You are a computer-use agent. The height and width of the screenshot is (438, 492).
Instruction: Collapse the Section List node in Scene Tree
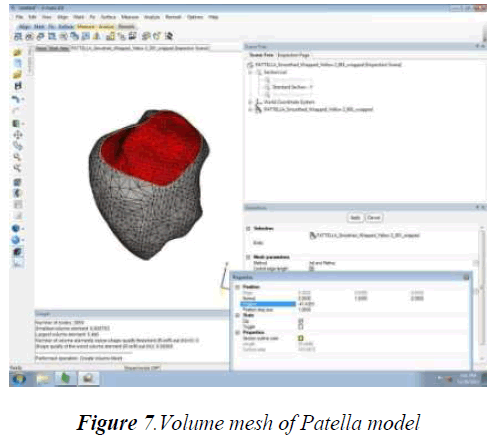pos(250,72)
